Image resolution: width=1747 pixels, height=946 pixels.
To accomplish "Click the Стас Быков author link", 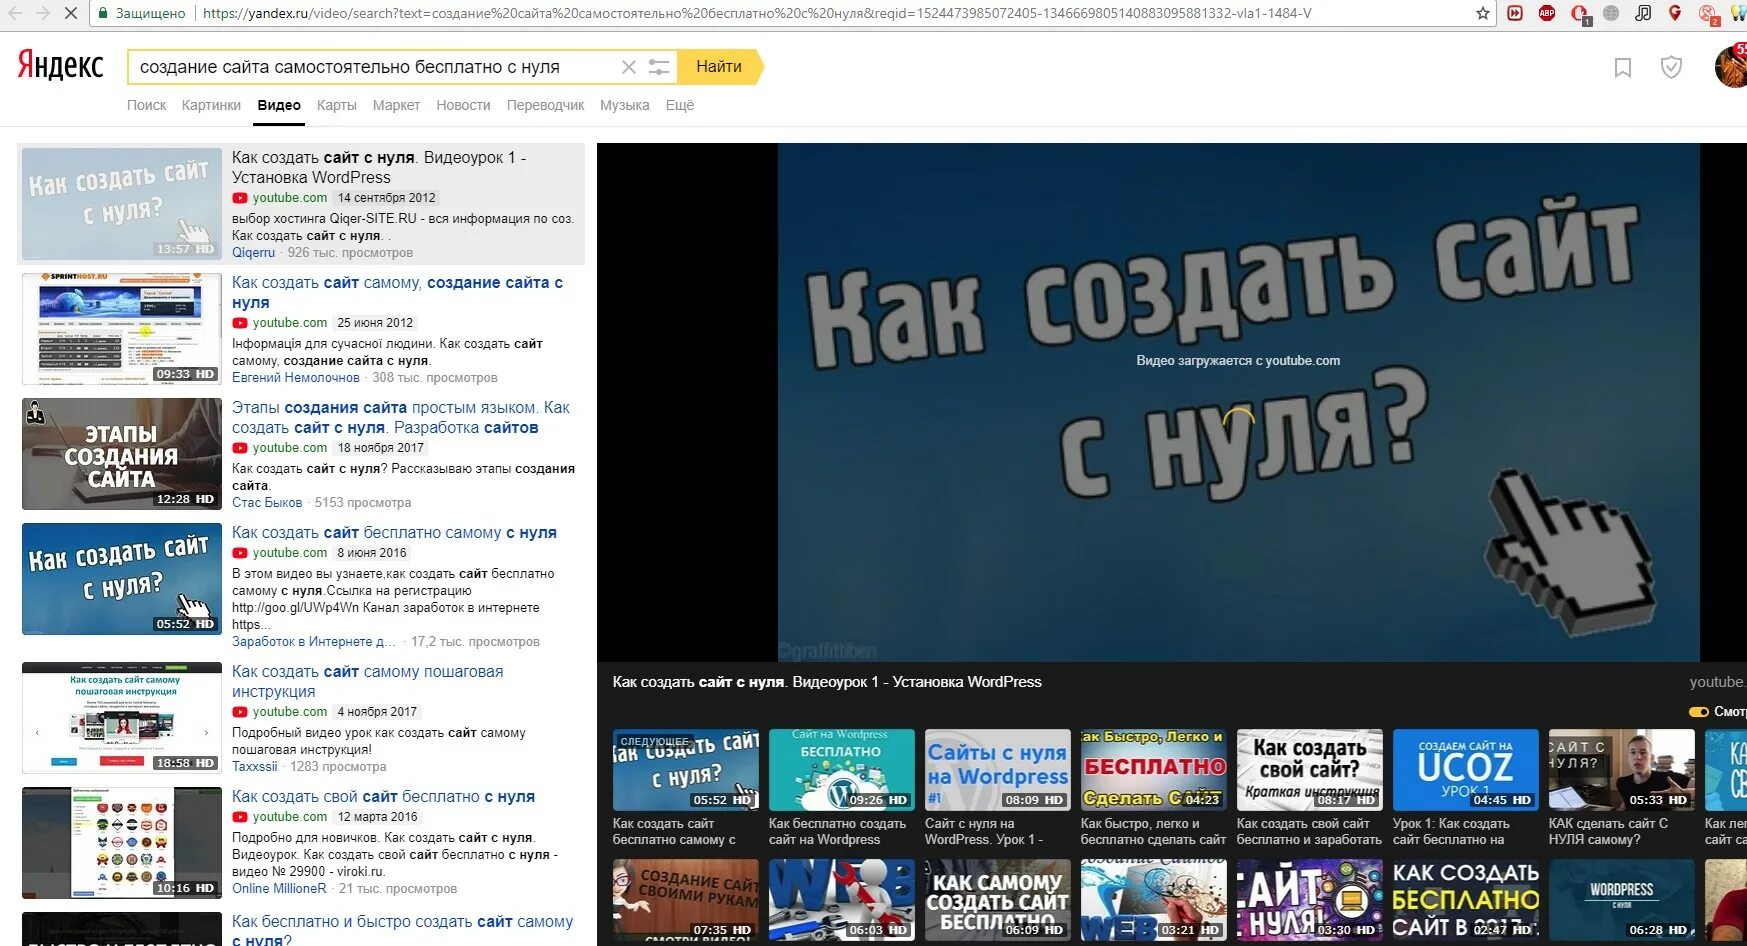I will tap(267, 503).
